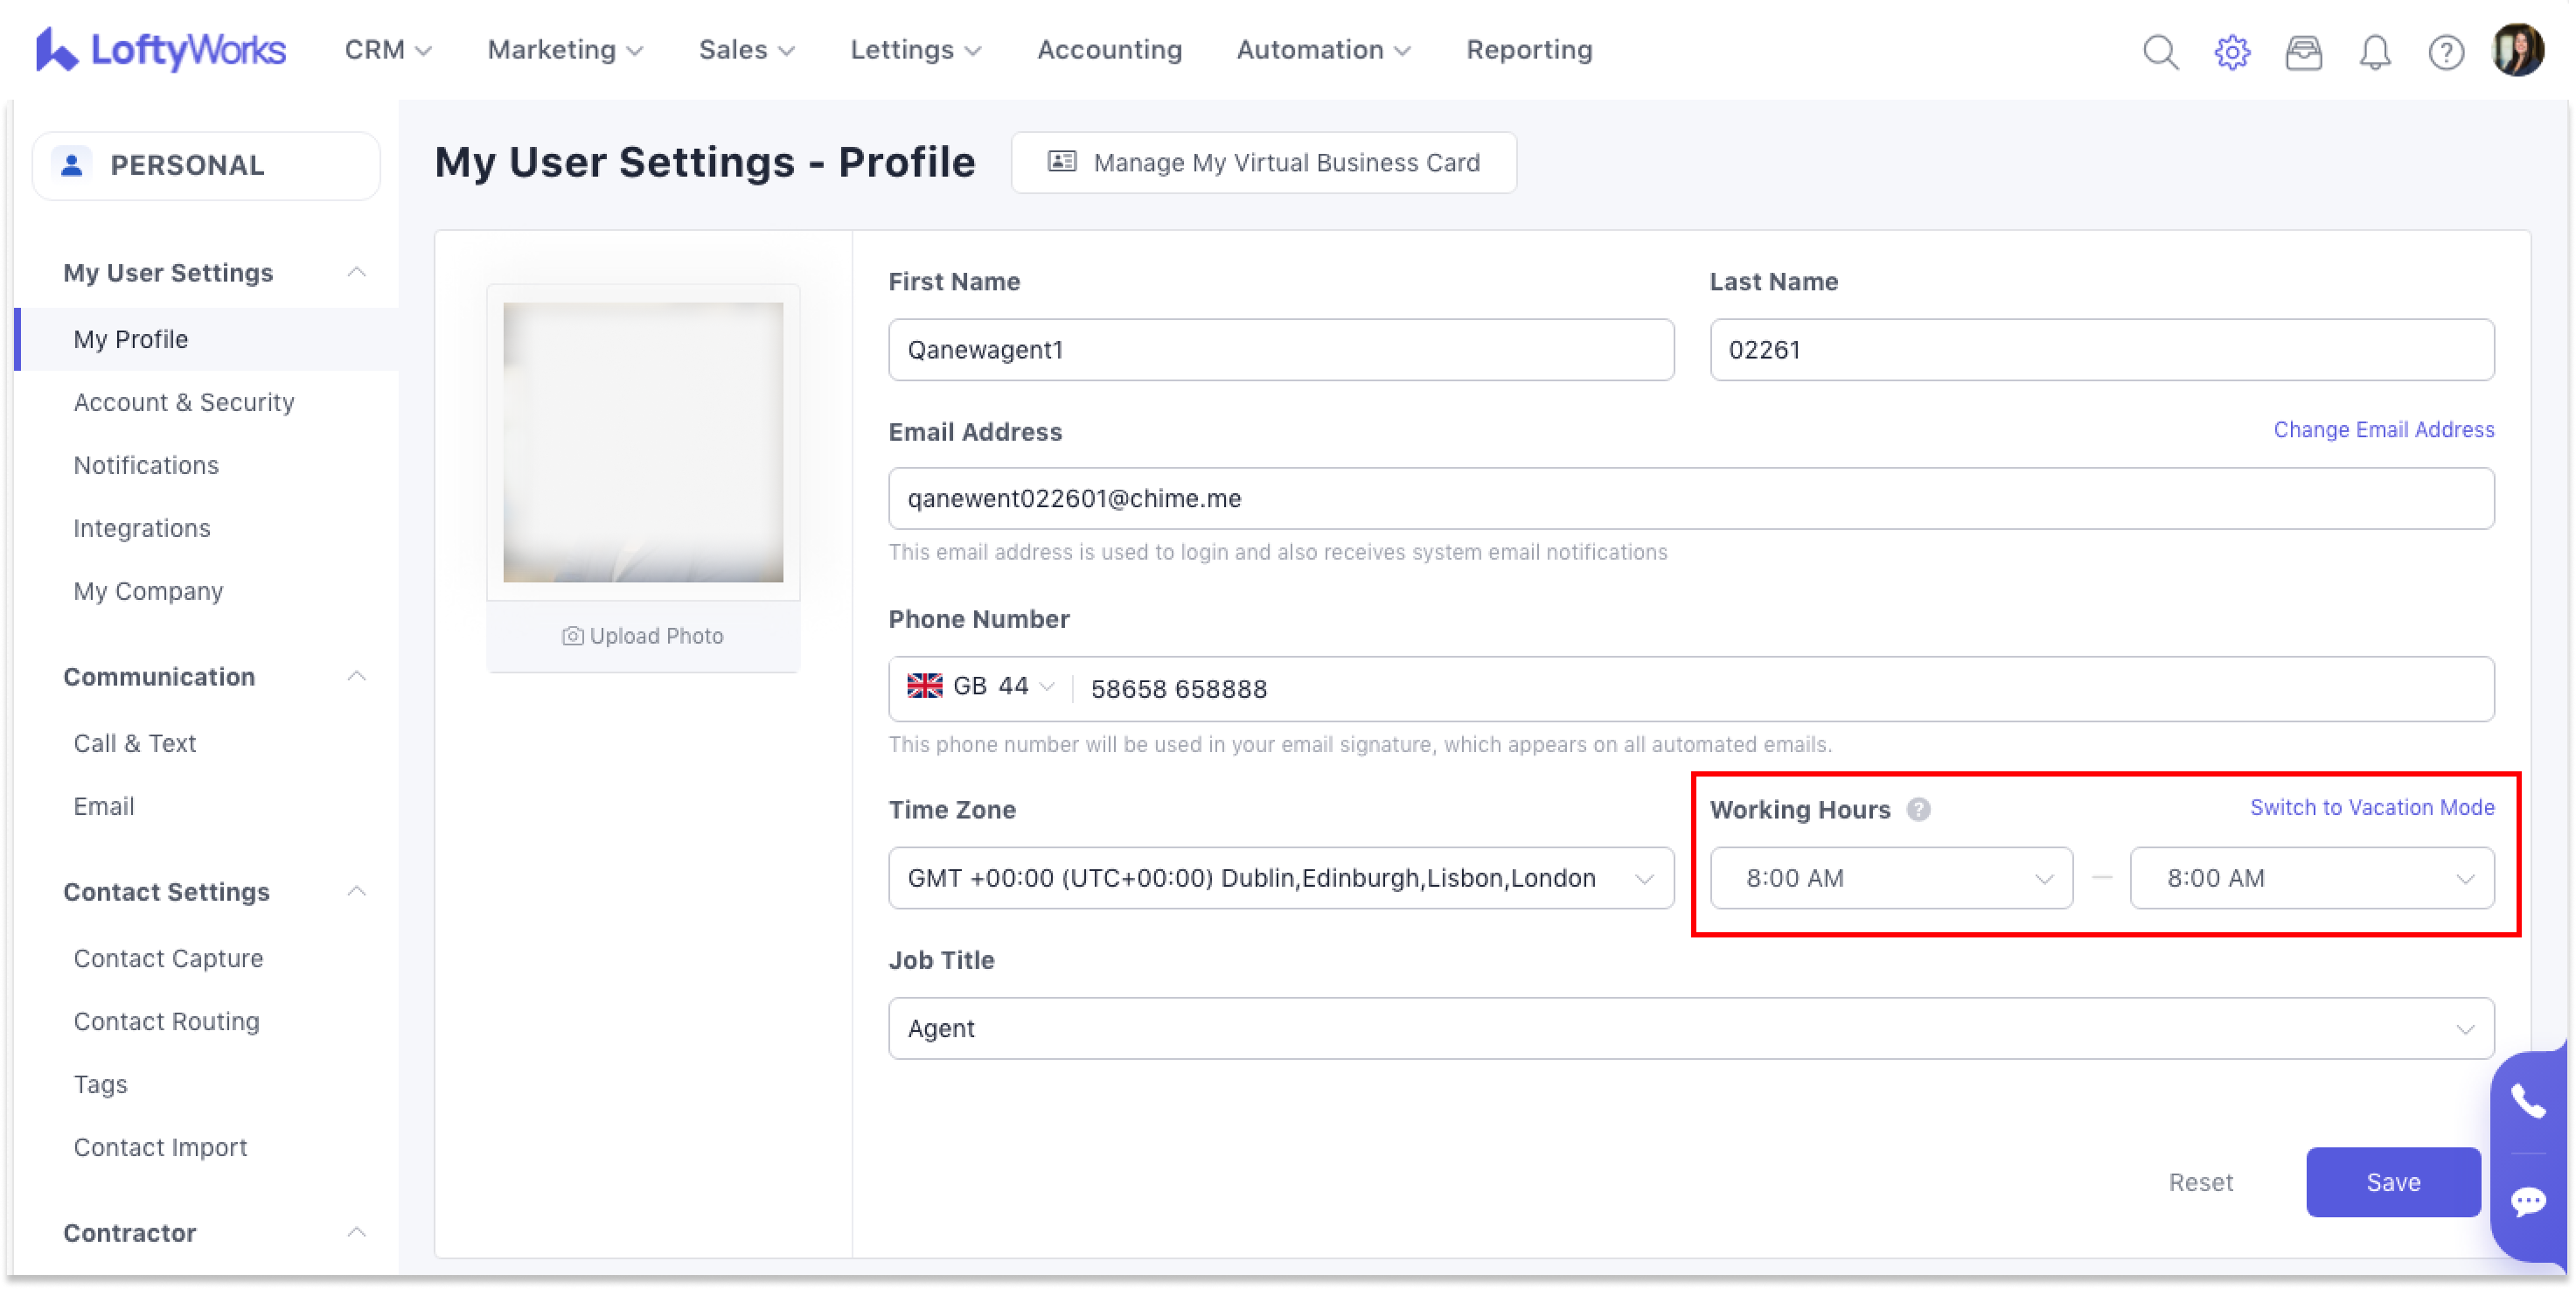
Task: Click the LoftyWorks logo
Action: 161,50
